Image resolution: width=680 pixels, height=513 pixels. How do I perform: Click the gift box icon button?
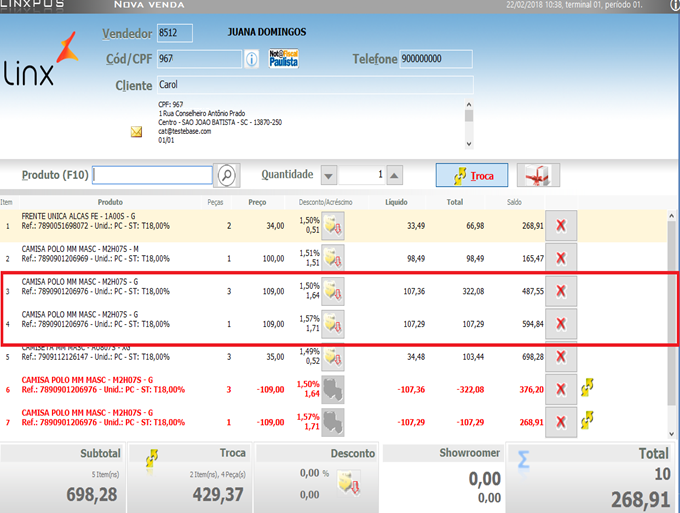tap(538, 175)
